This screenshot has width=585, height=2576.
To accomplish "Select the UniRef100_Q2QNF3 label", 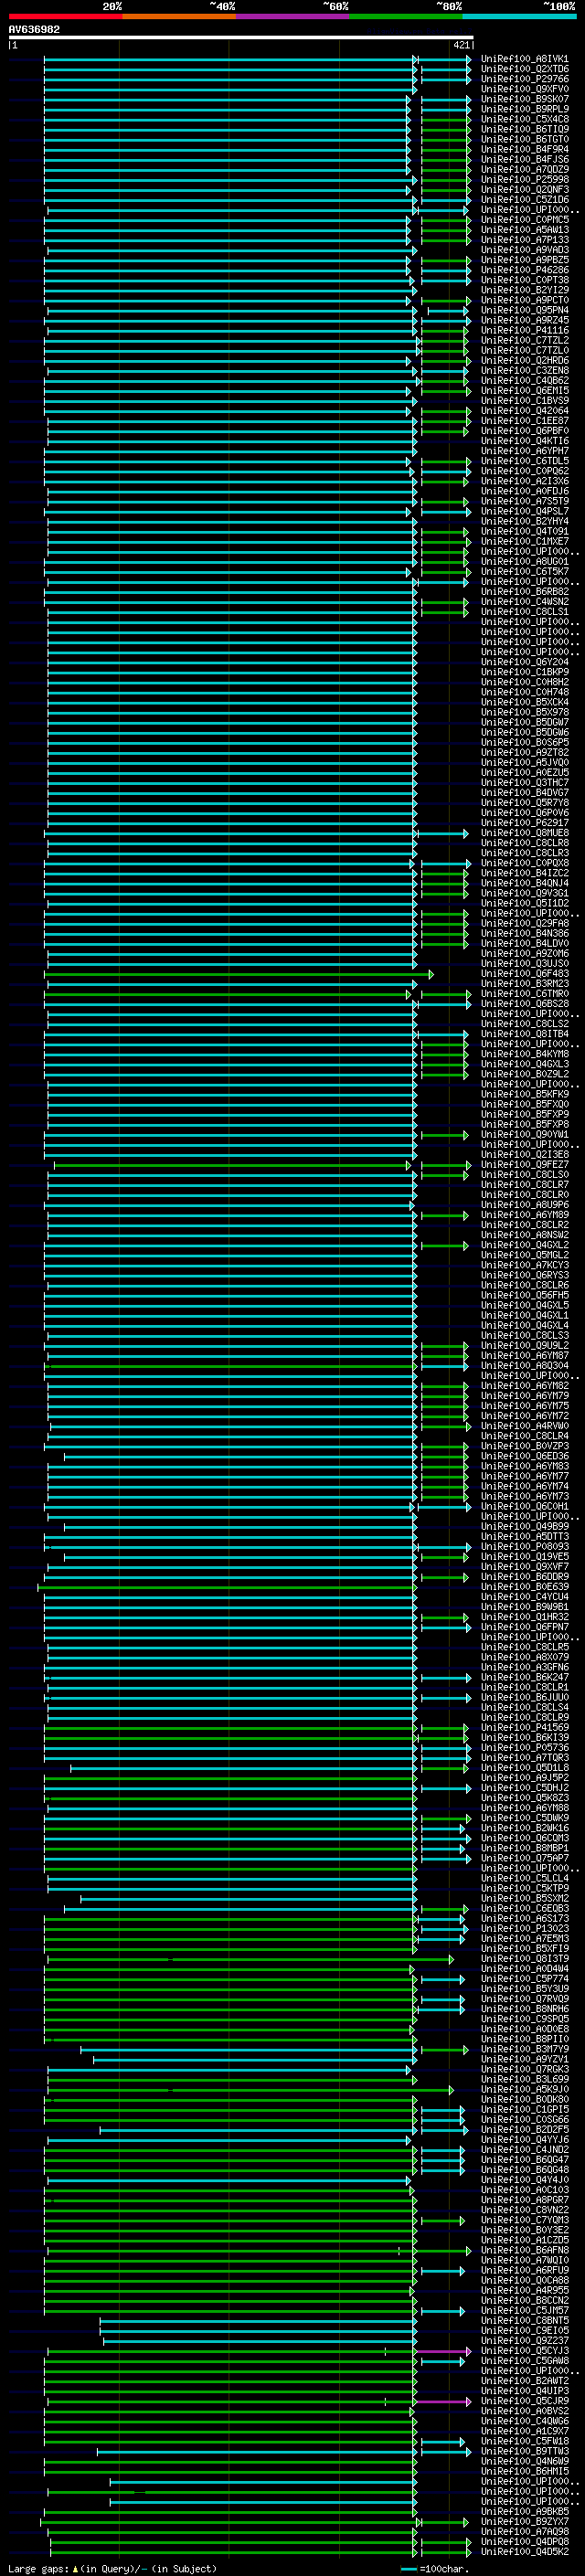I will (524, 189).
